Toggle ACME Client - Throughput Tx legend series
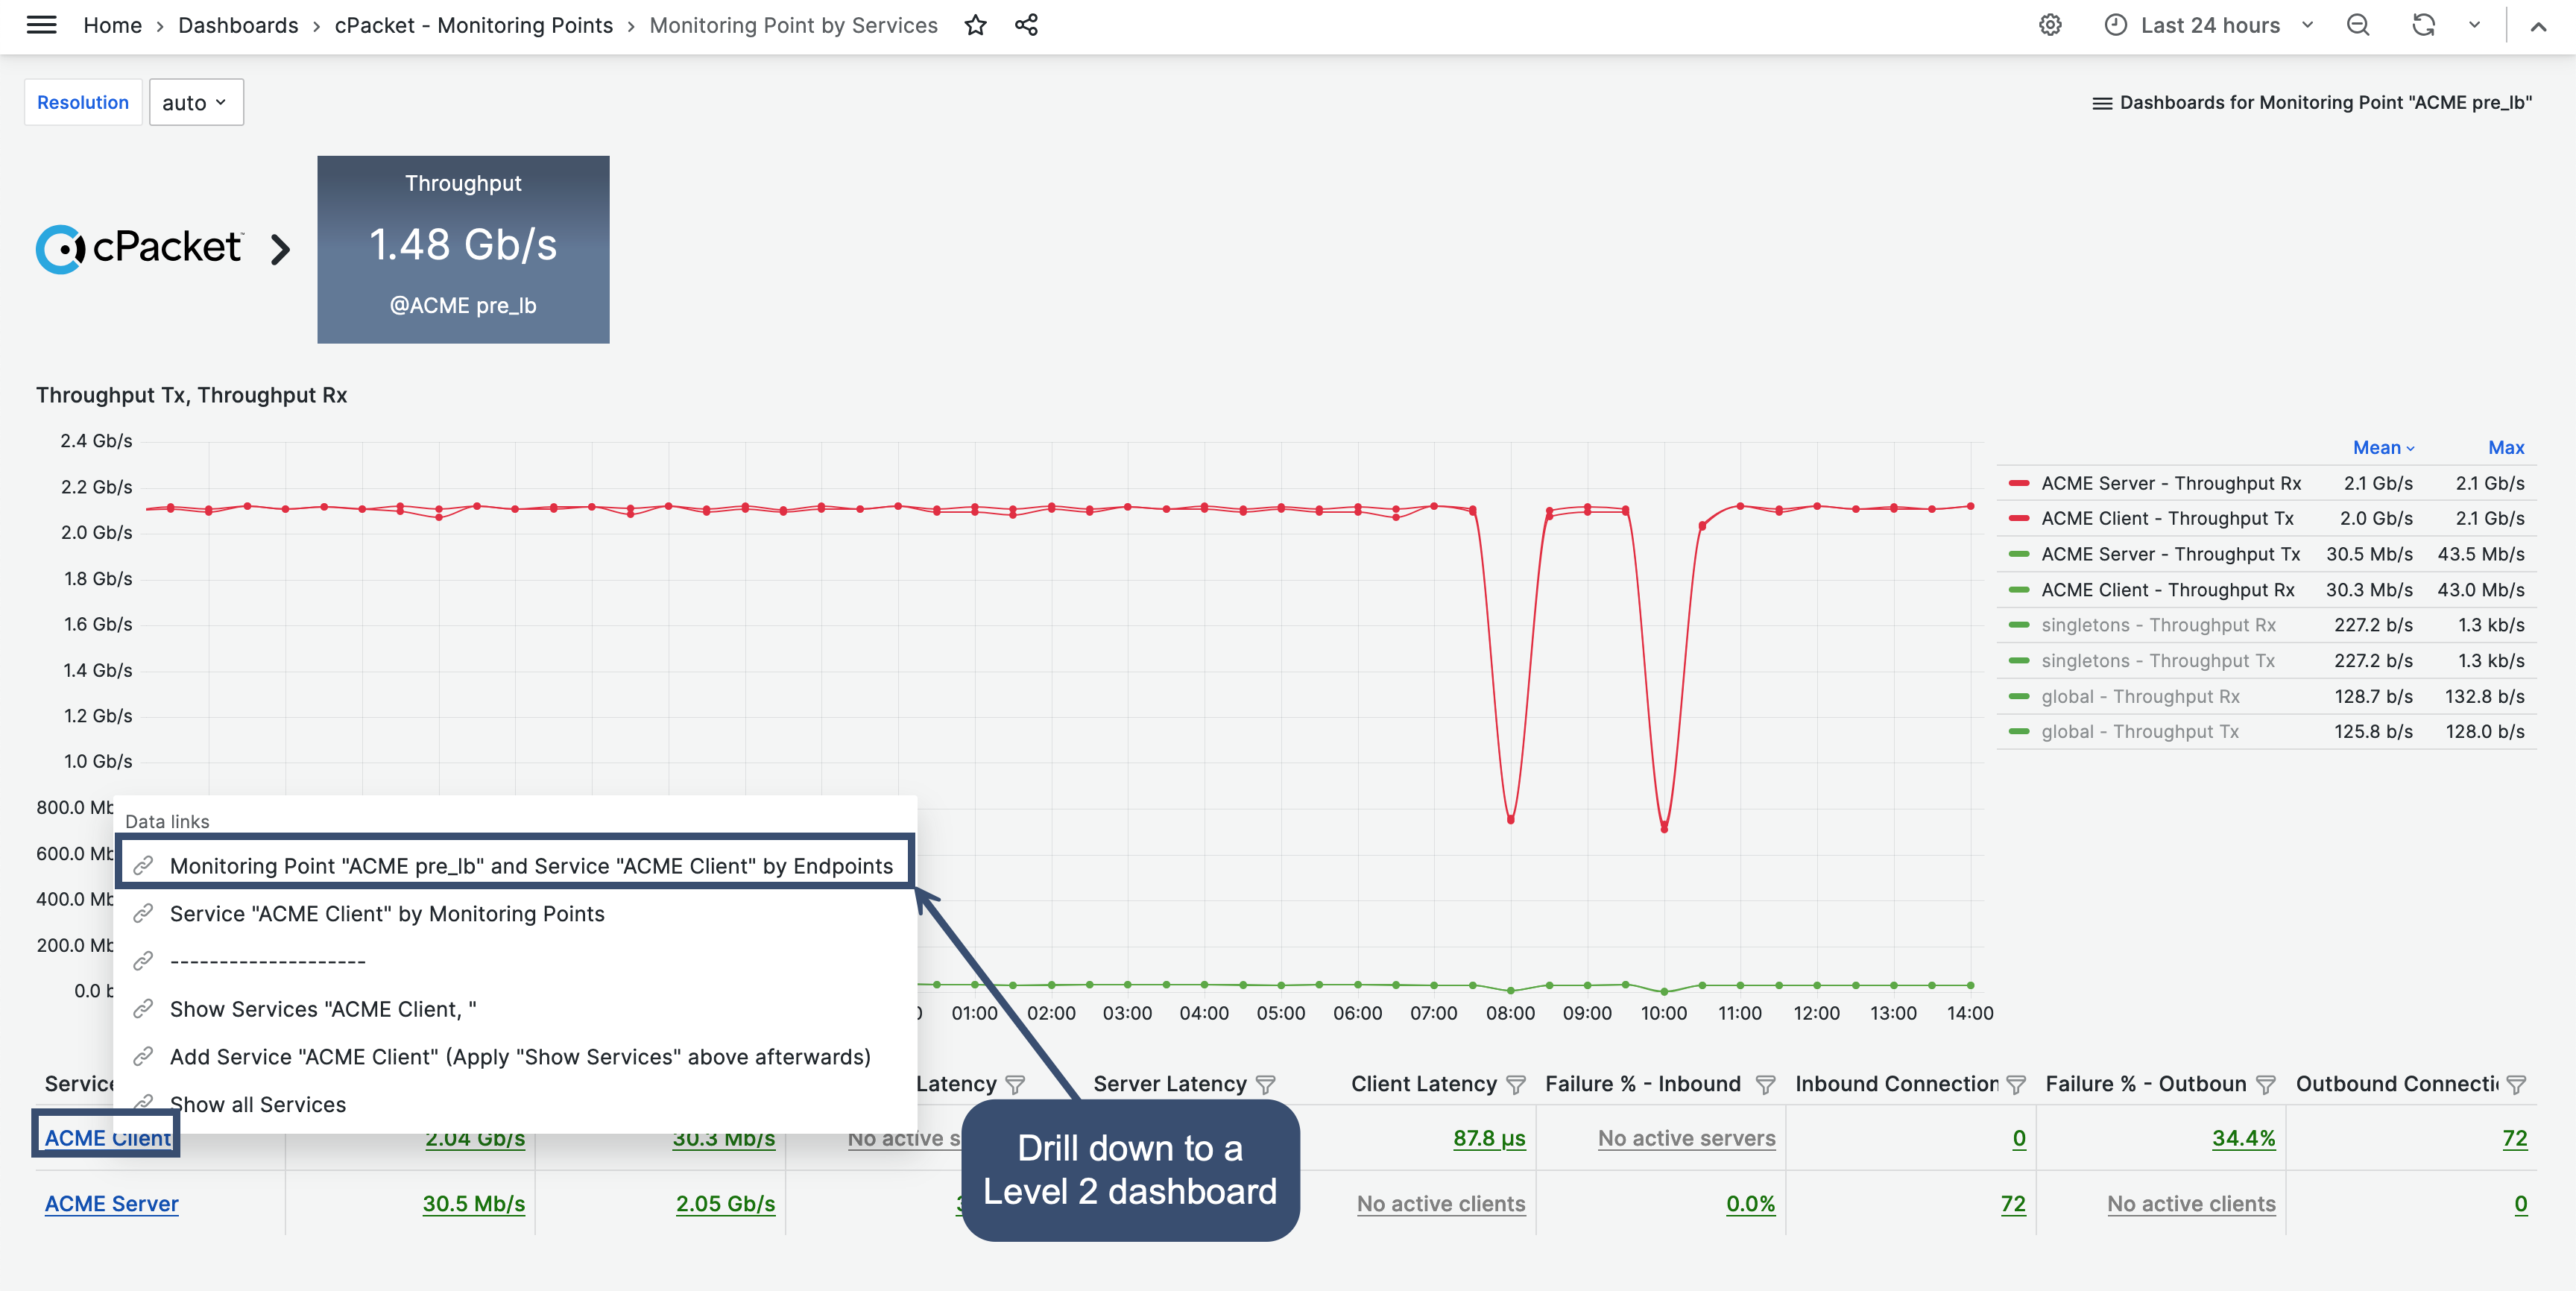This screenshot has width=2576, height=1291. click(2167, 518)
